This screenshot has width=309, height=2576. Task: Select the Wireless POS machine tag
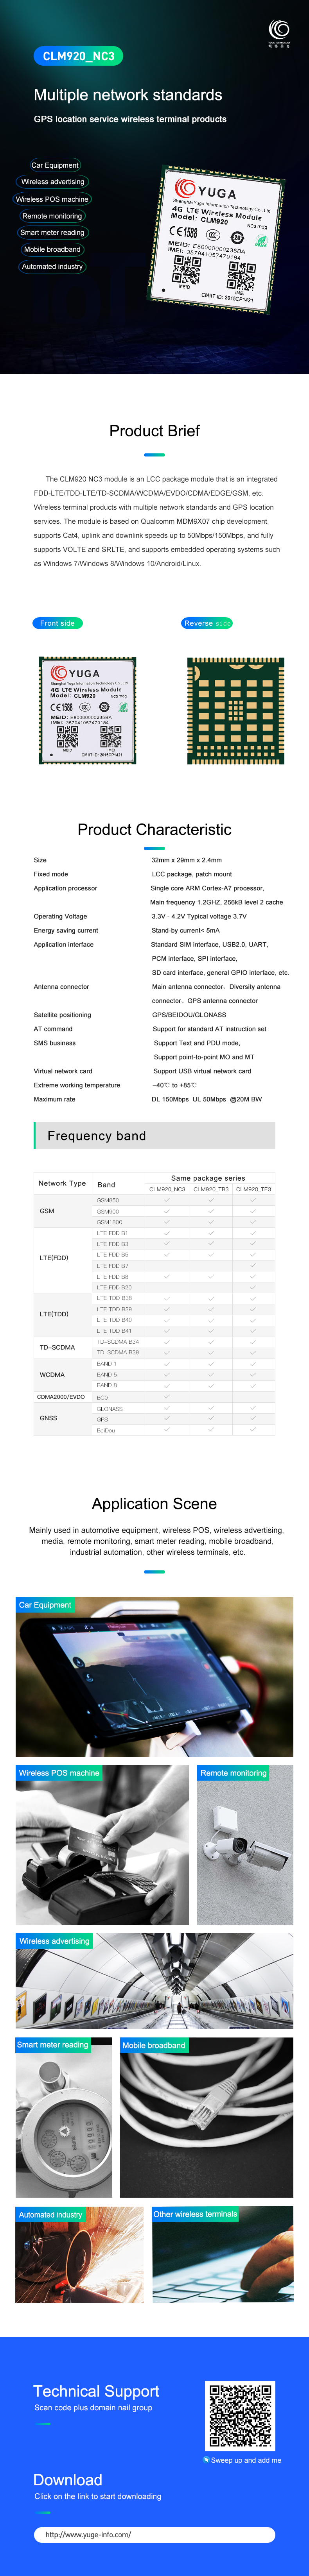coord(52,199)
